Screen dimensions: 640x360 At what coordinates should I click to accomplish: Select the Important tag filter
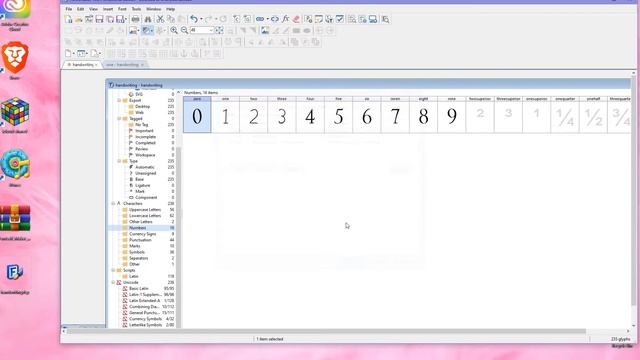[144, 131]
